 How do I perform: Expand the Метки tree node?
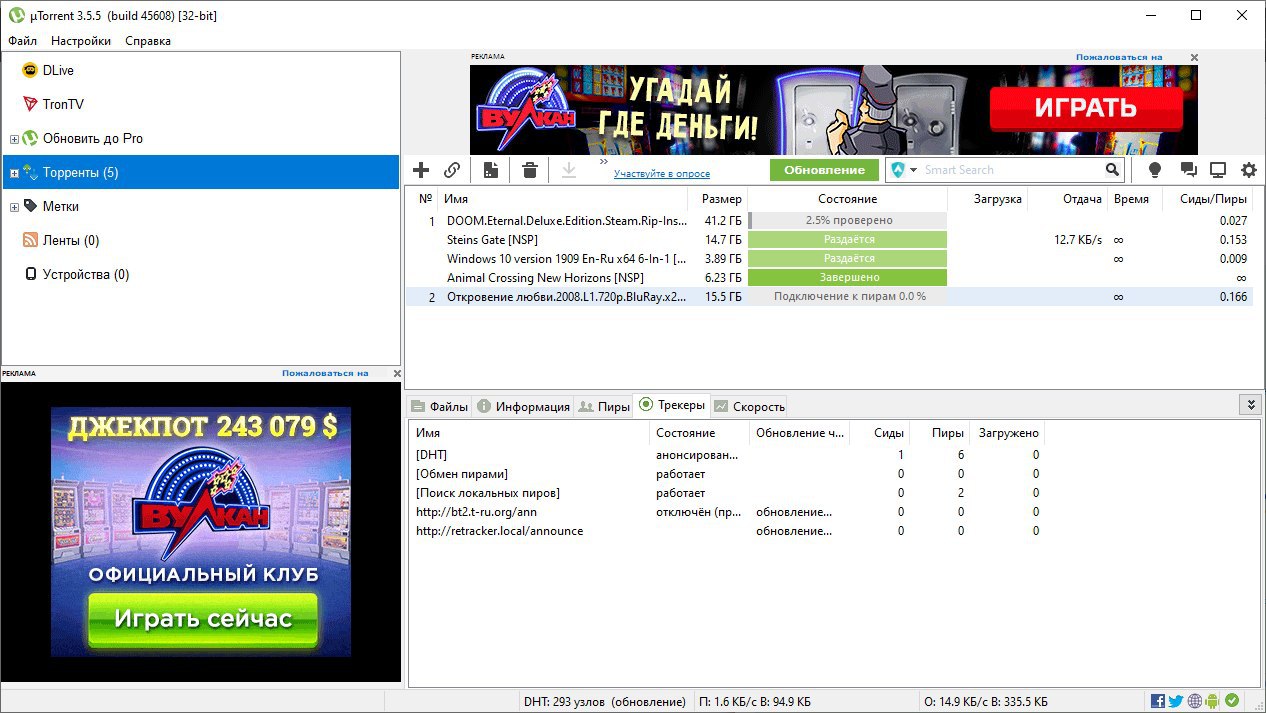(14, 207)
